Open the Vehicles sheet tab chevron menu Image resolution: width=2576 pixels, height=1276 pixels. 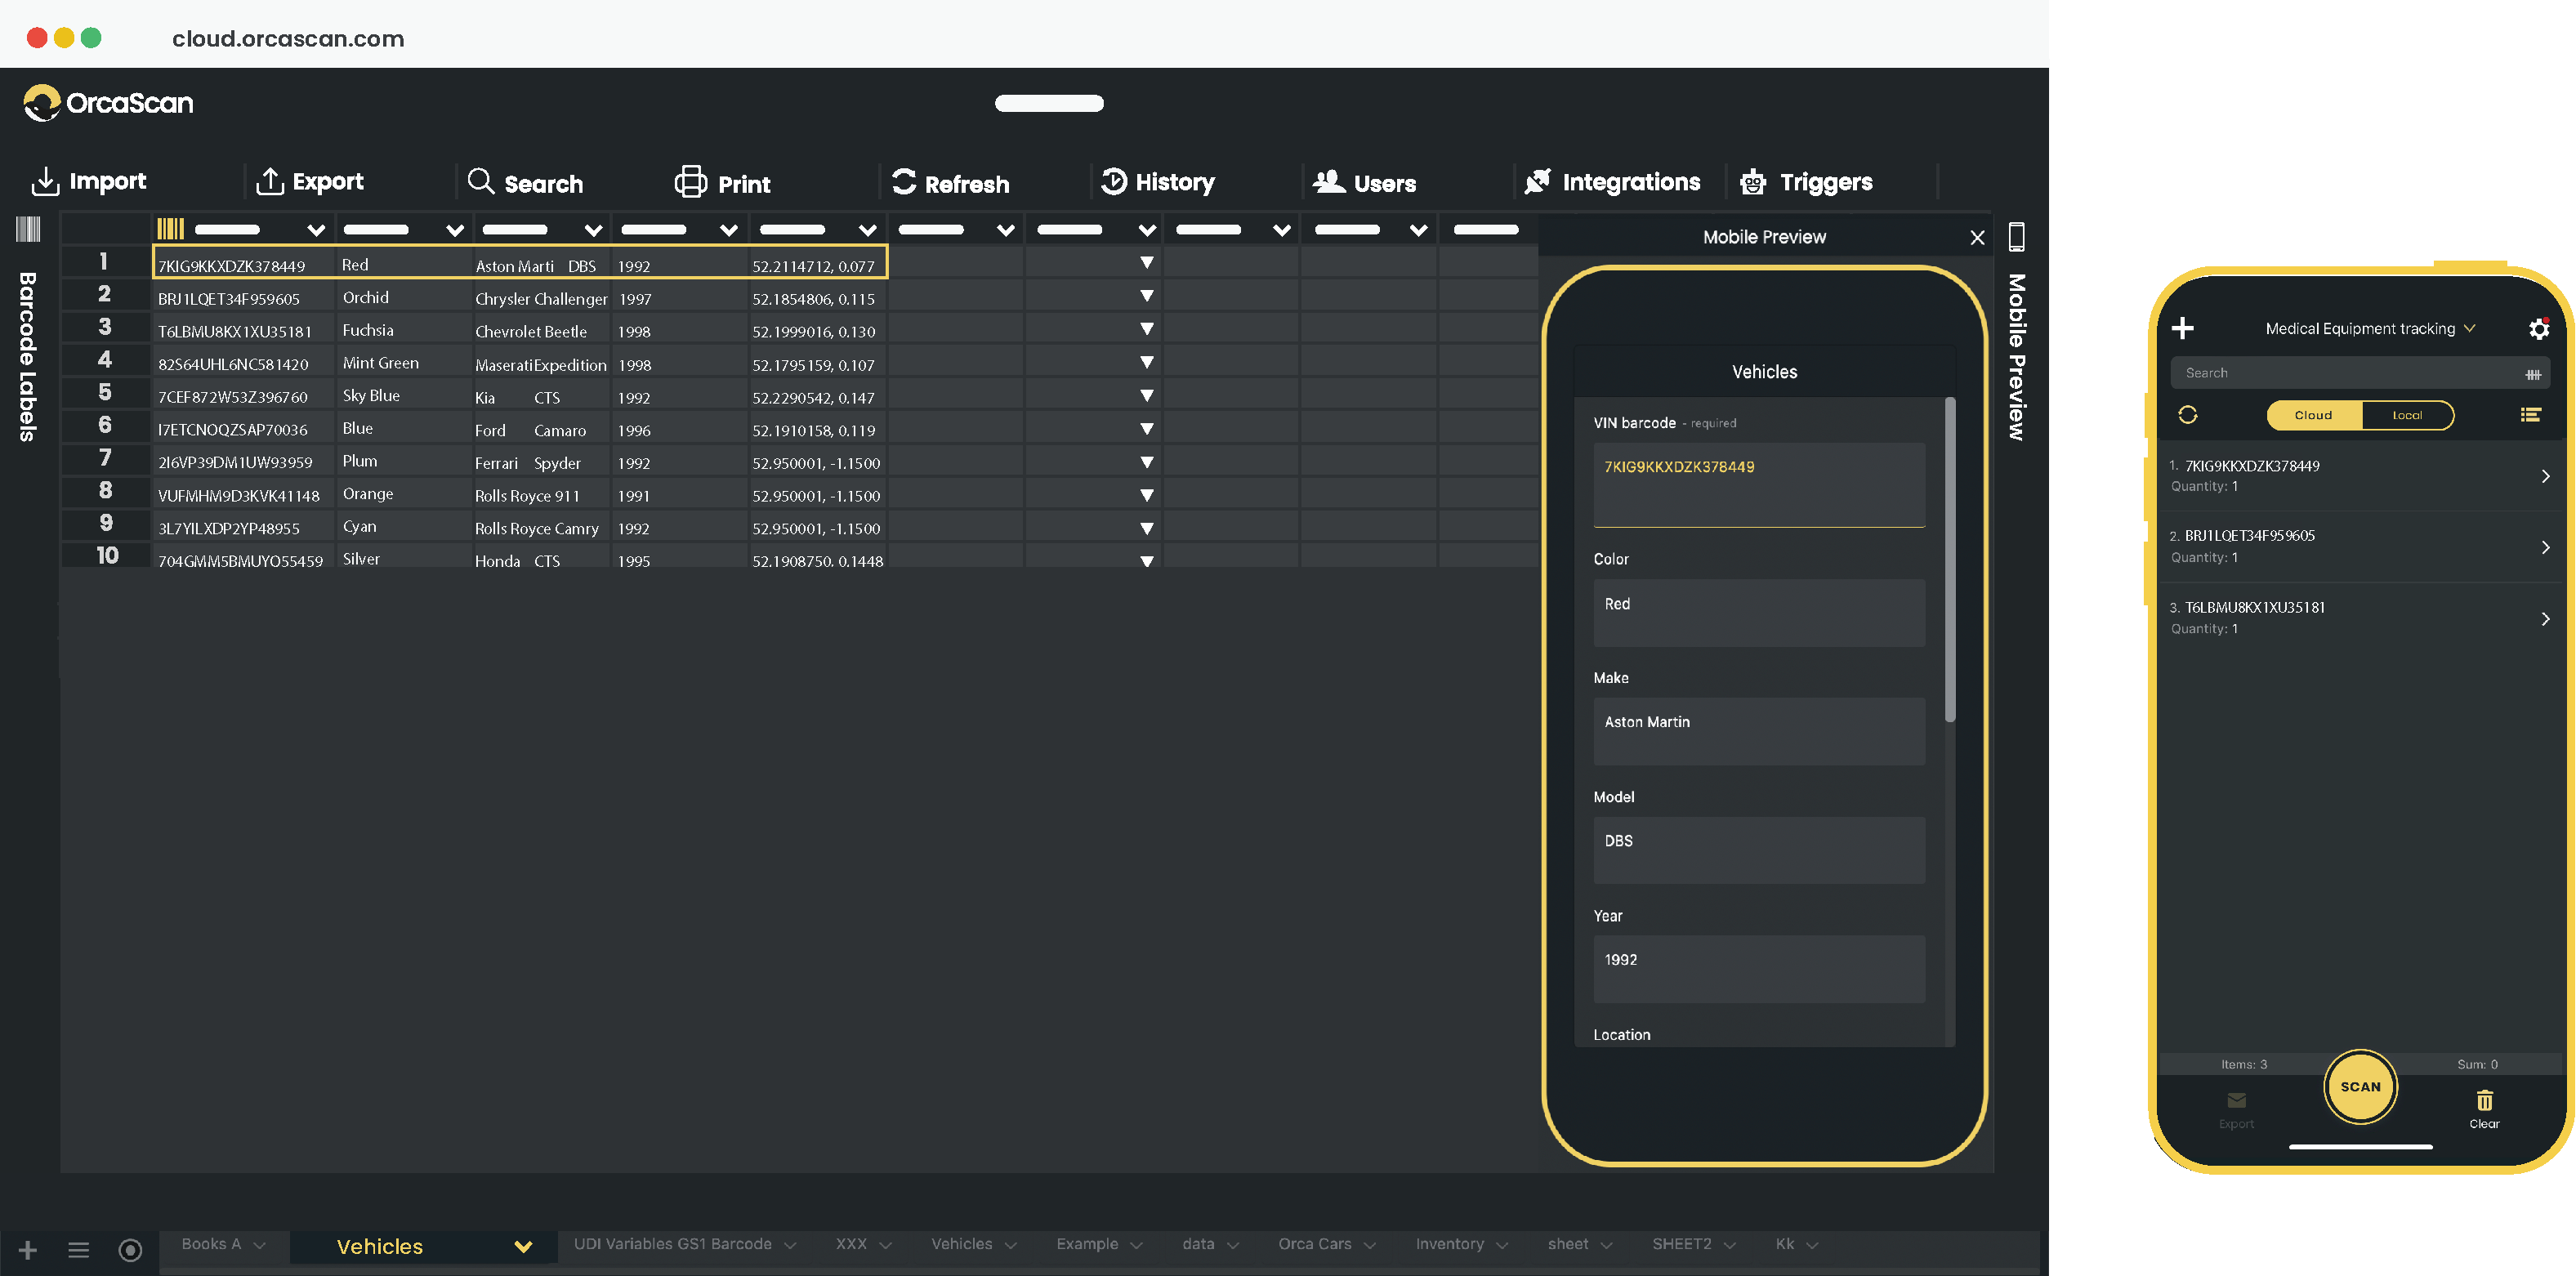click(523, 1246)
